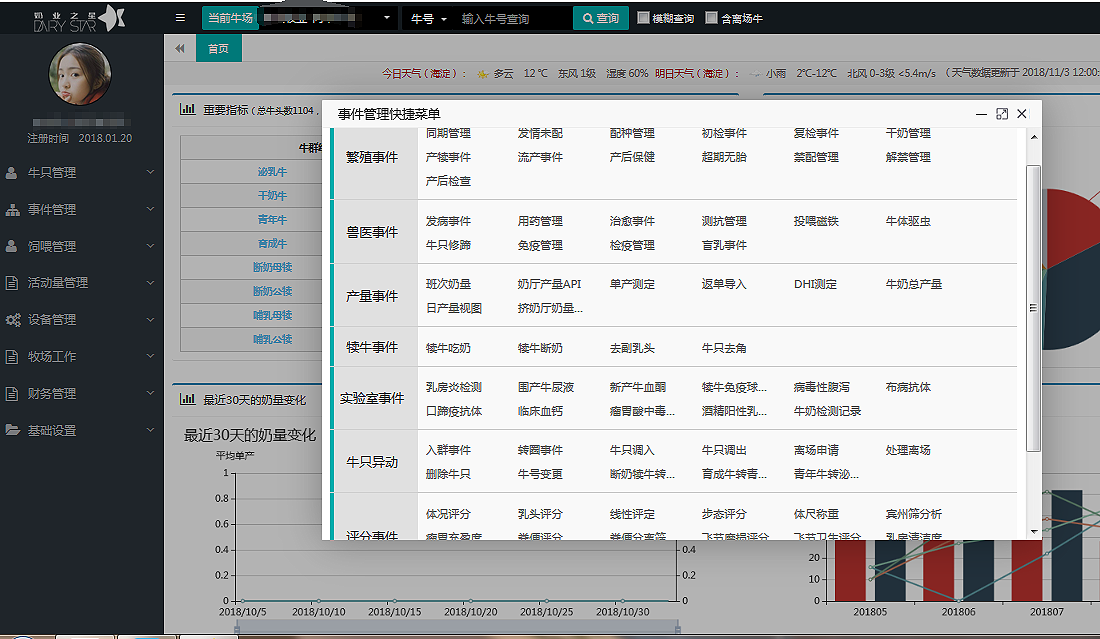The image size is (1100, 639).
Task: Switch to the 首页 tab
Action: [218, 48]
